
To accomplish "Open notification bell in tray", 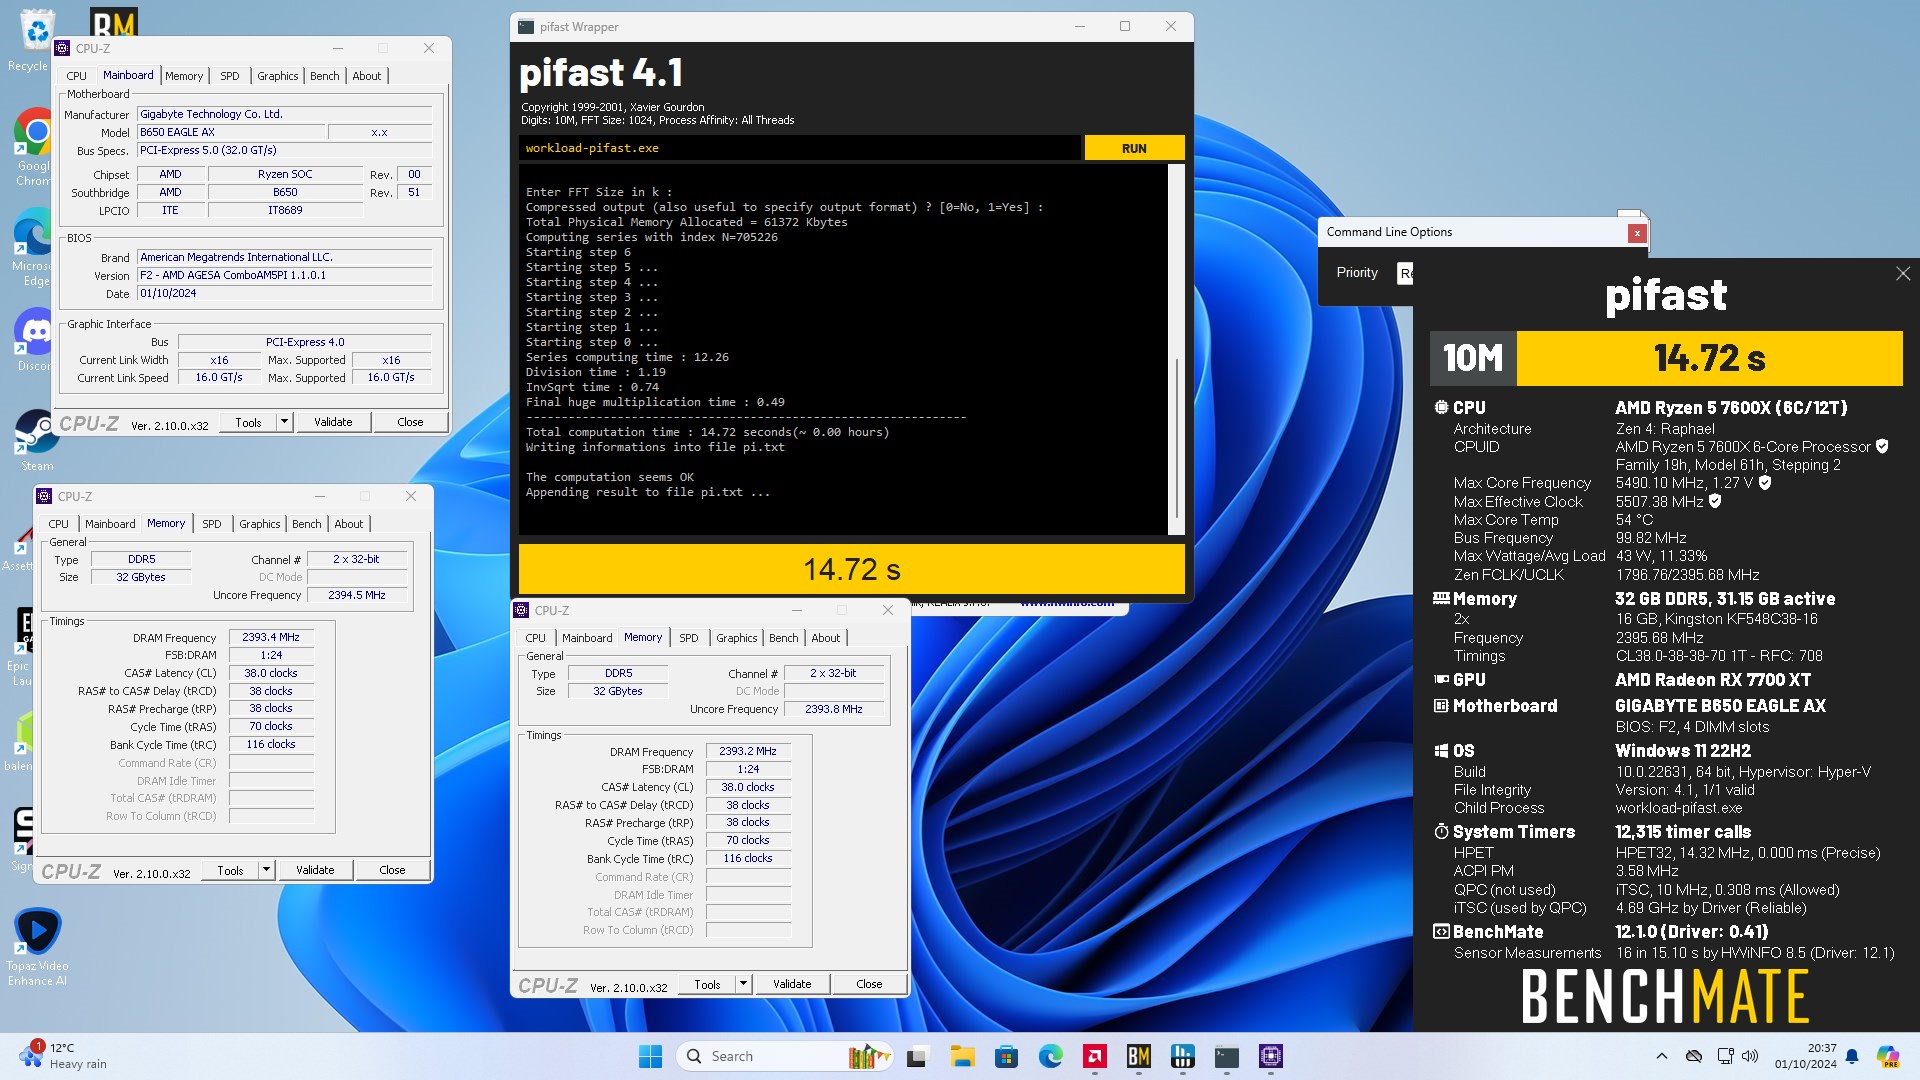I will coord(1852,1056).
